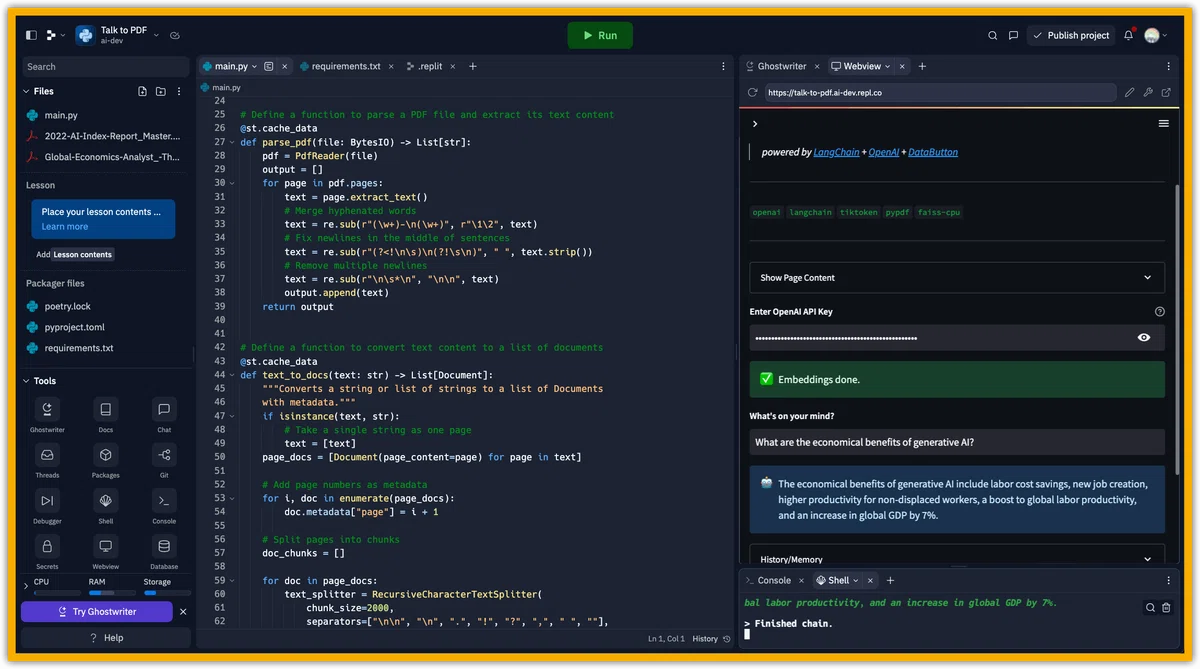Open the notifications bell
Viewport: 1200px width, 669px height.
[1128, 35]
